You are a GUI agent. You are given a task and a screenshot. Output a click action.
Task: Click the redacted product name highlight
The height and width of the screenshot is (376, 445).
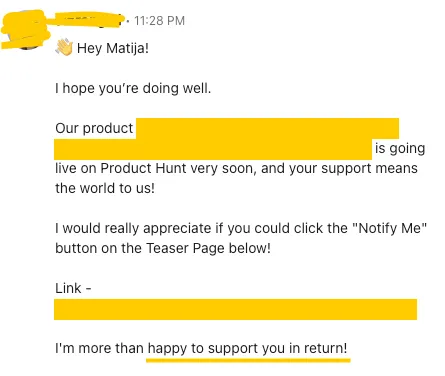pos(267,128)
